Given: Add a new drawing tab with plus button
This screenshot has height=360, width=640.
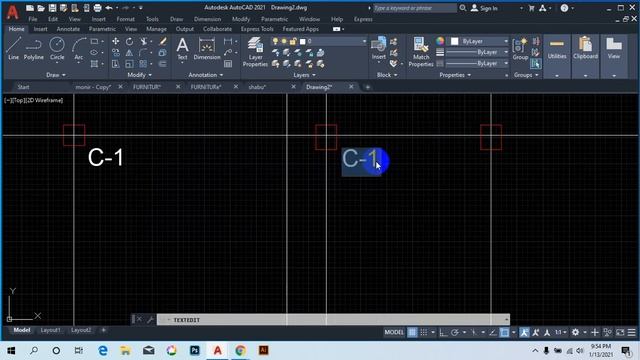Looking at the screenshot, I should pos(367,87).
